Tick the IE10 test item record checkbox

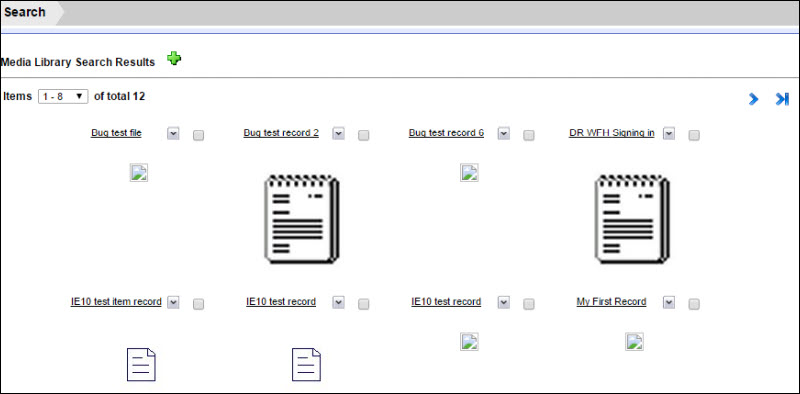tap(198, 304)
